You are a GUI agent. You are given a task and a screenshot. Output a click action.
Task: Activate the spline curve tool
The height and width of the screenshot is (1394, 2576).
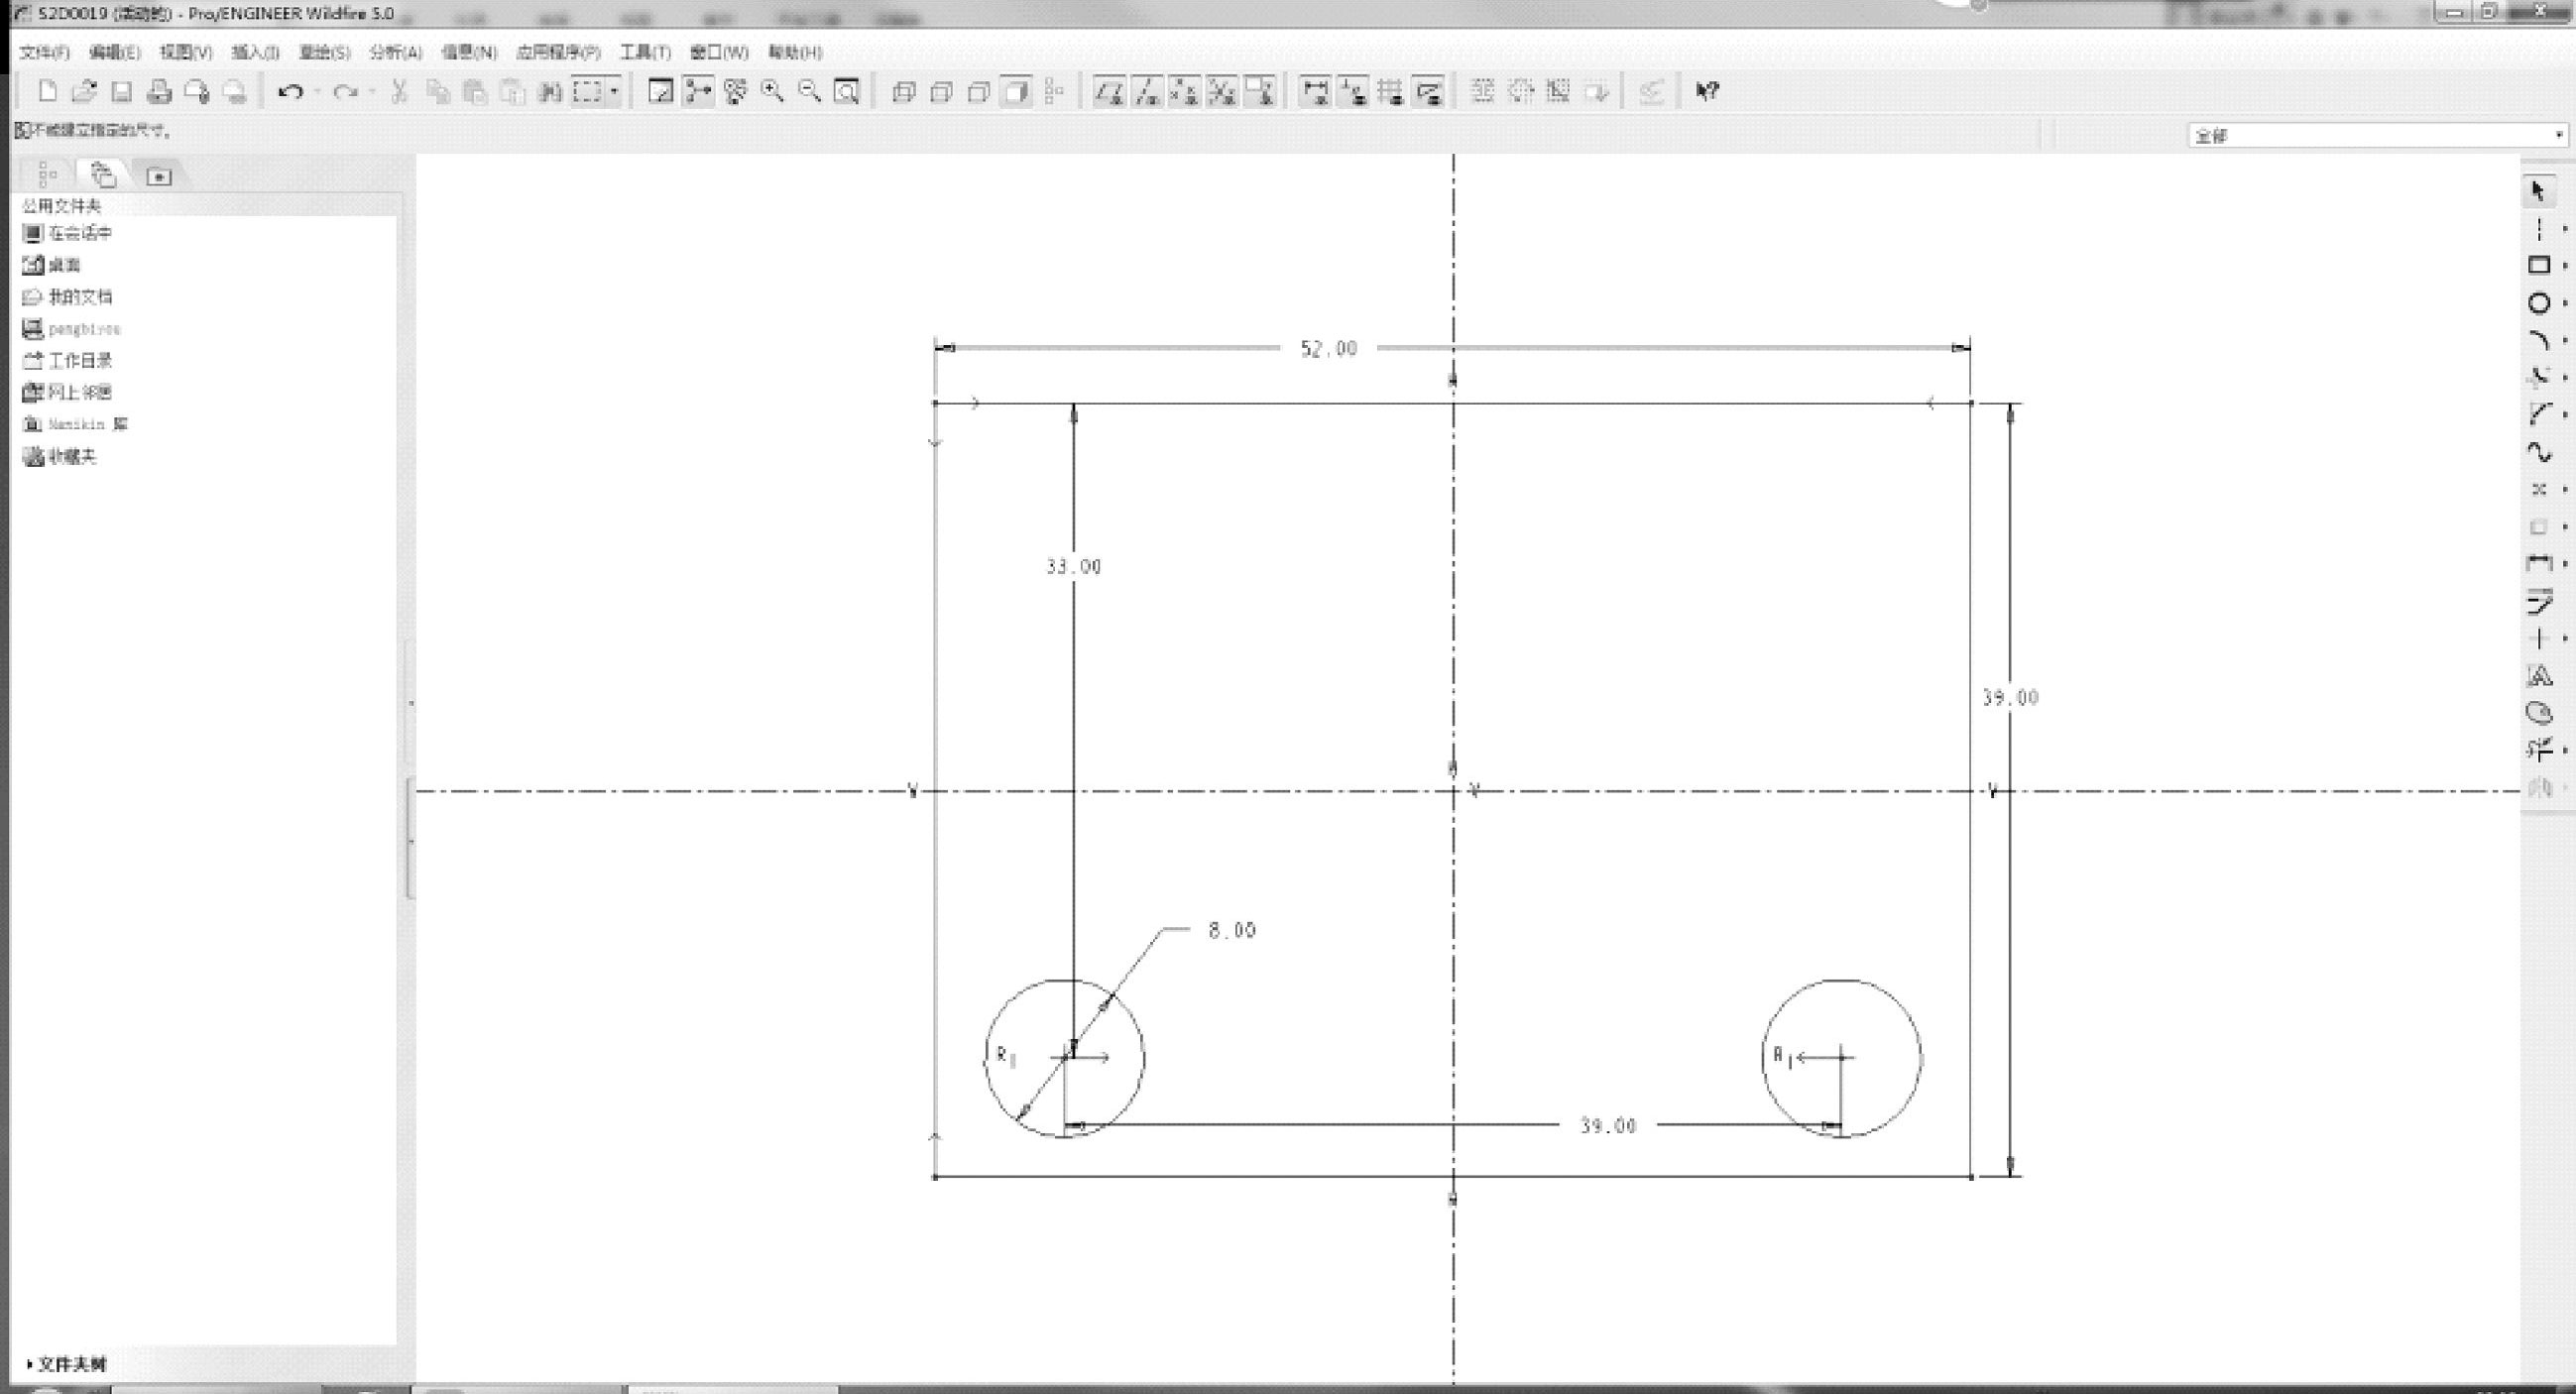(2538, 452)
